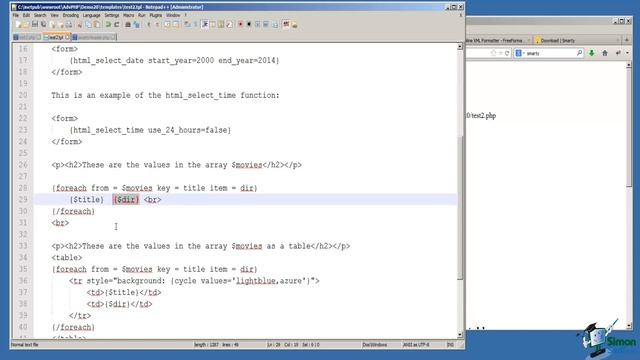640x360 pixels.
Task: Click the ABC spell-check toolbar icon
Action: pos(286,24)
